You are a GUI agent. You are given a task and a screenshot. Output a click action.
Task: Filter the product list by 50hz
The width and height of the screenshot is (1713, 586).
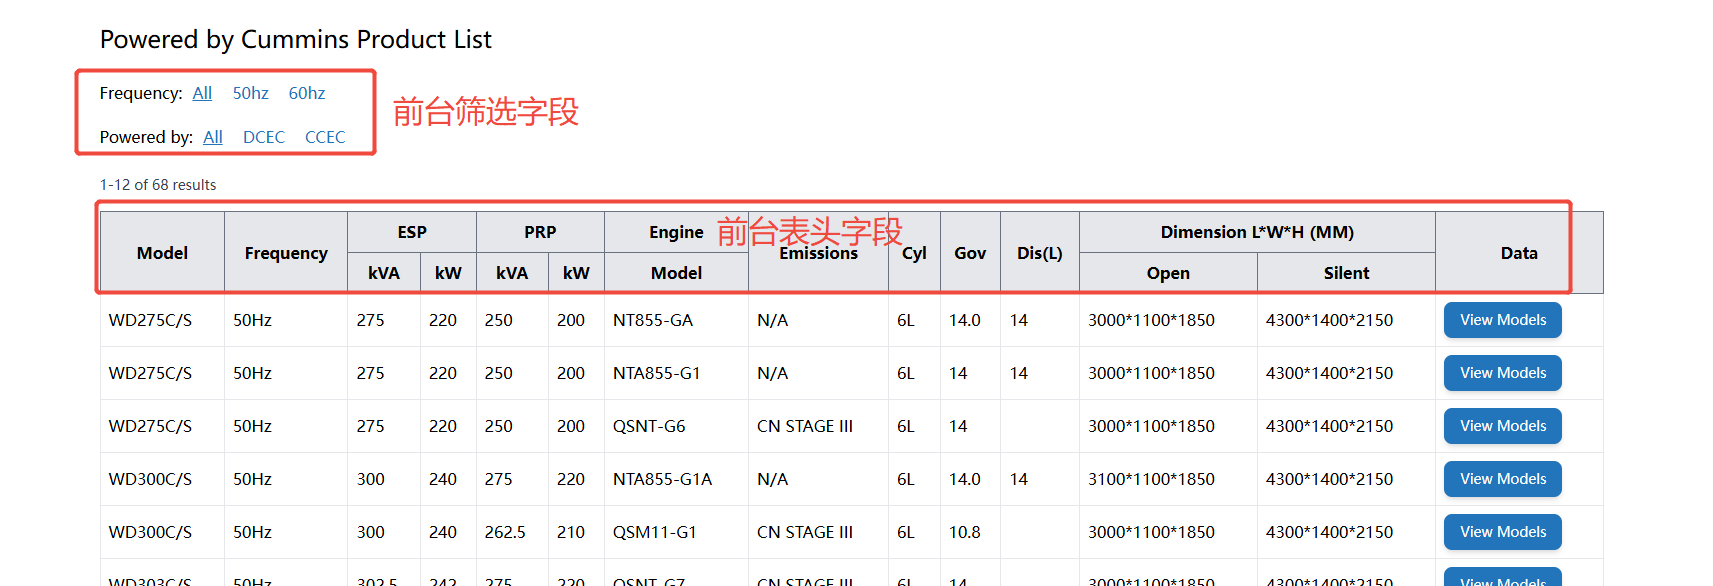click(x=251, y=93)
